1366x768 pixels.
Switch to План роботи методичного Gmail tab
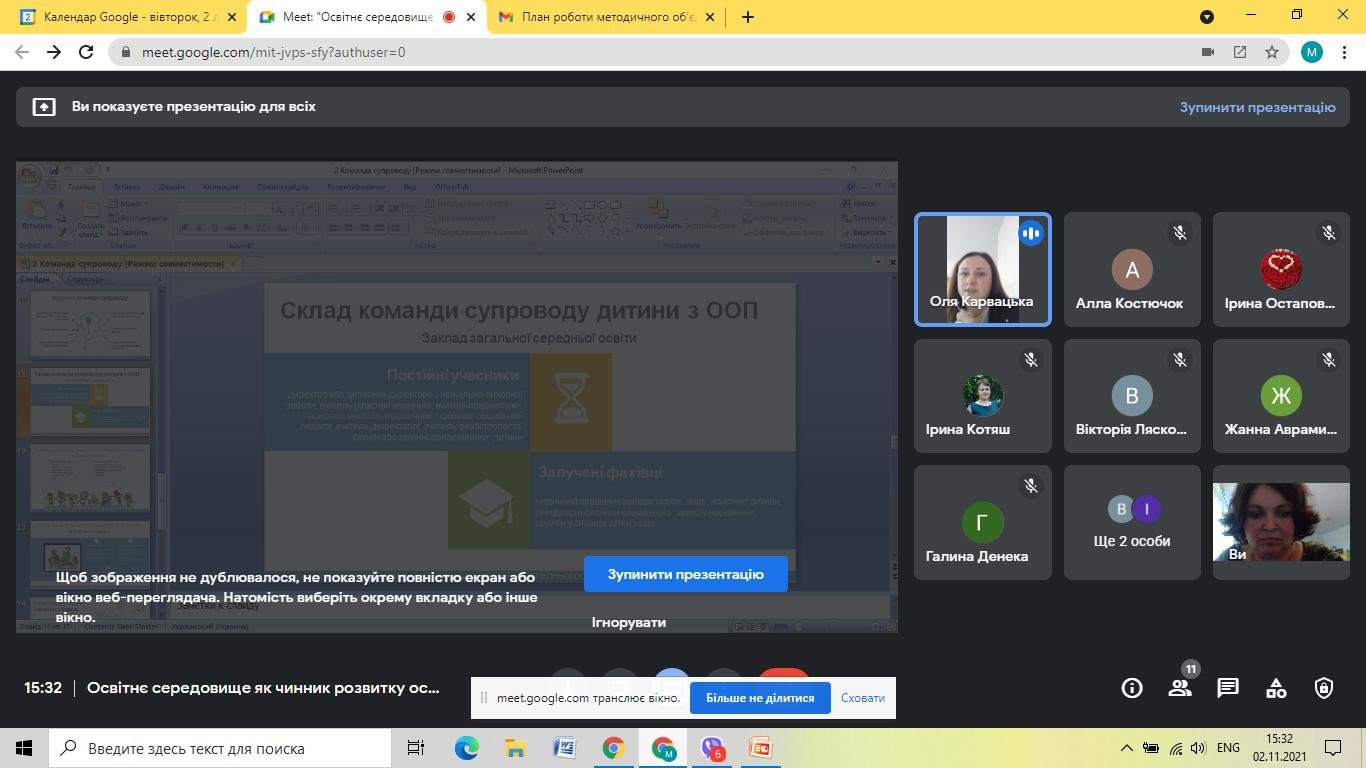point(607,16)
